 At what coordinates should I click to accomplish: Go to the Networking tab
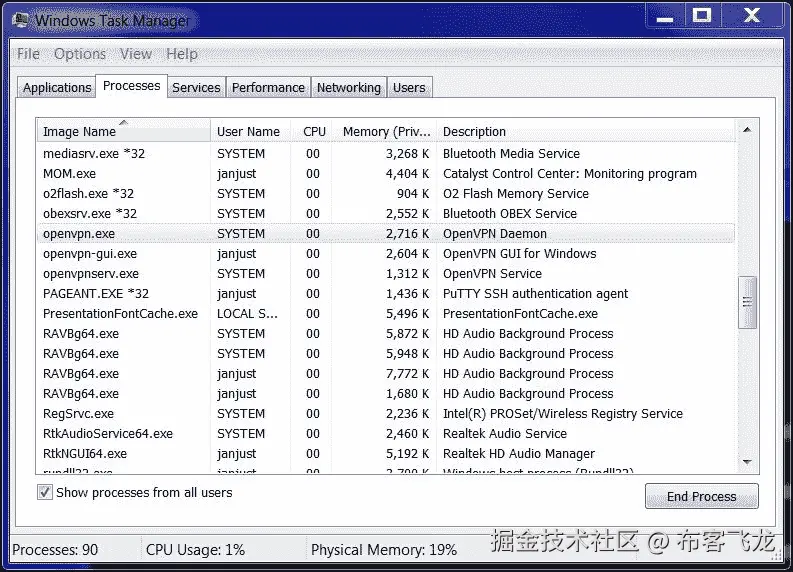[x=349, y=87]
